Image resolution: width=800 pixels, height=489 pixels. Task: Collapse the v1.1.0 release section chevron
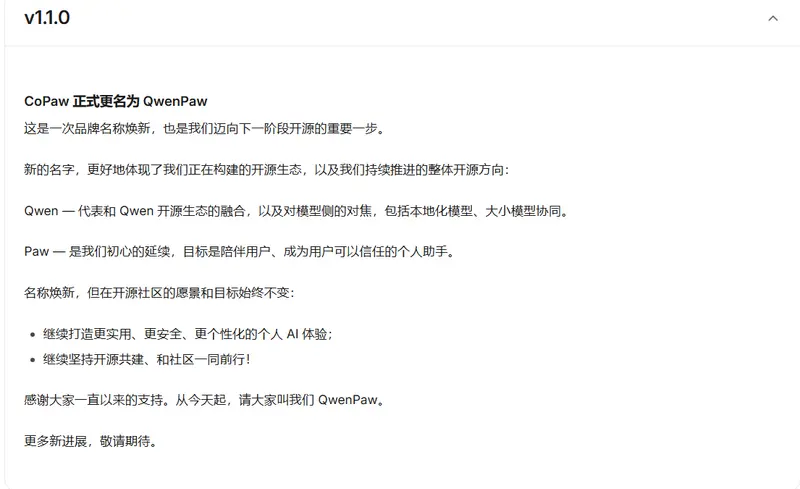pos(773,18)
